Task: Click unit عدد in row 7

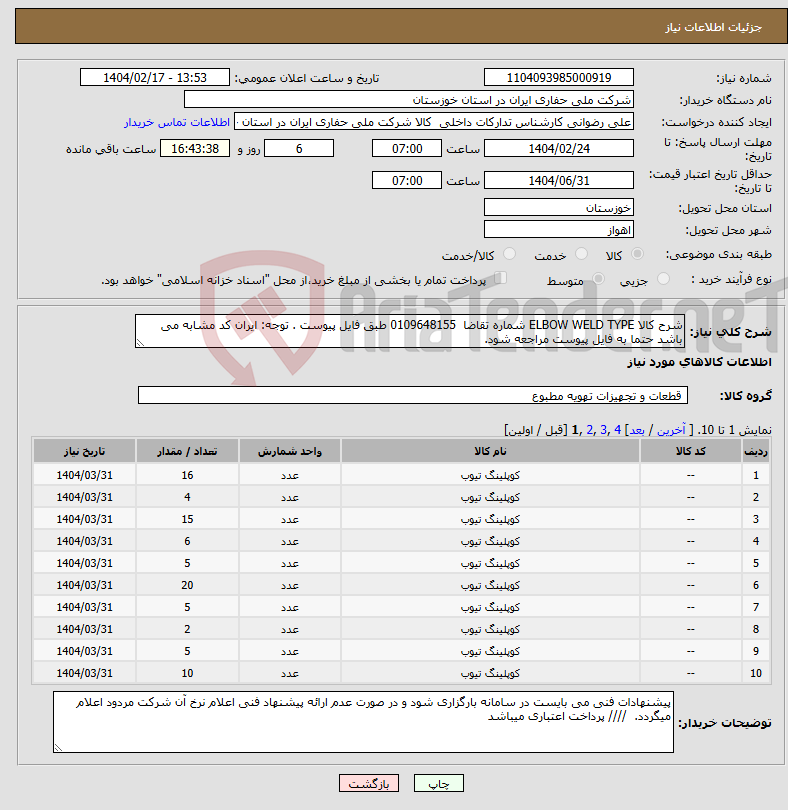Action: 289,607
